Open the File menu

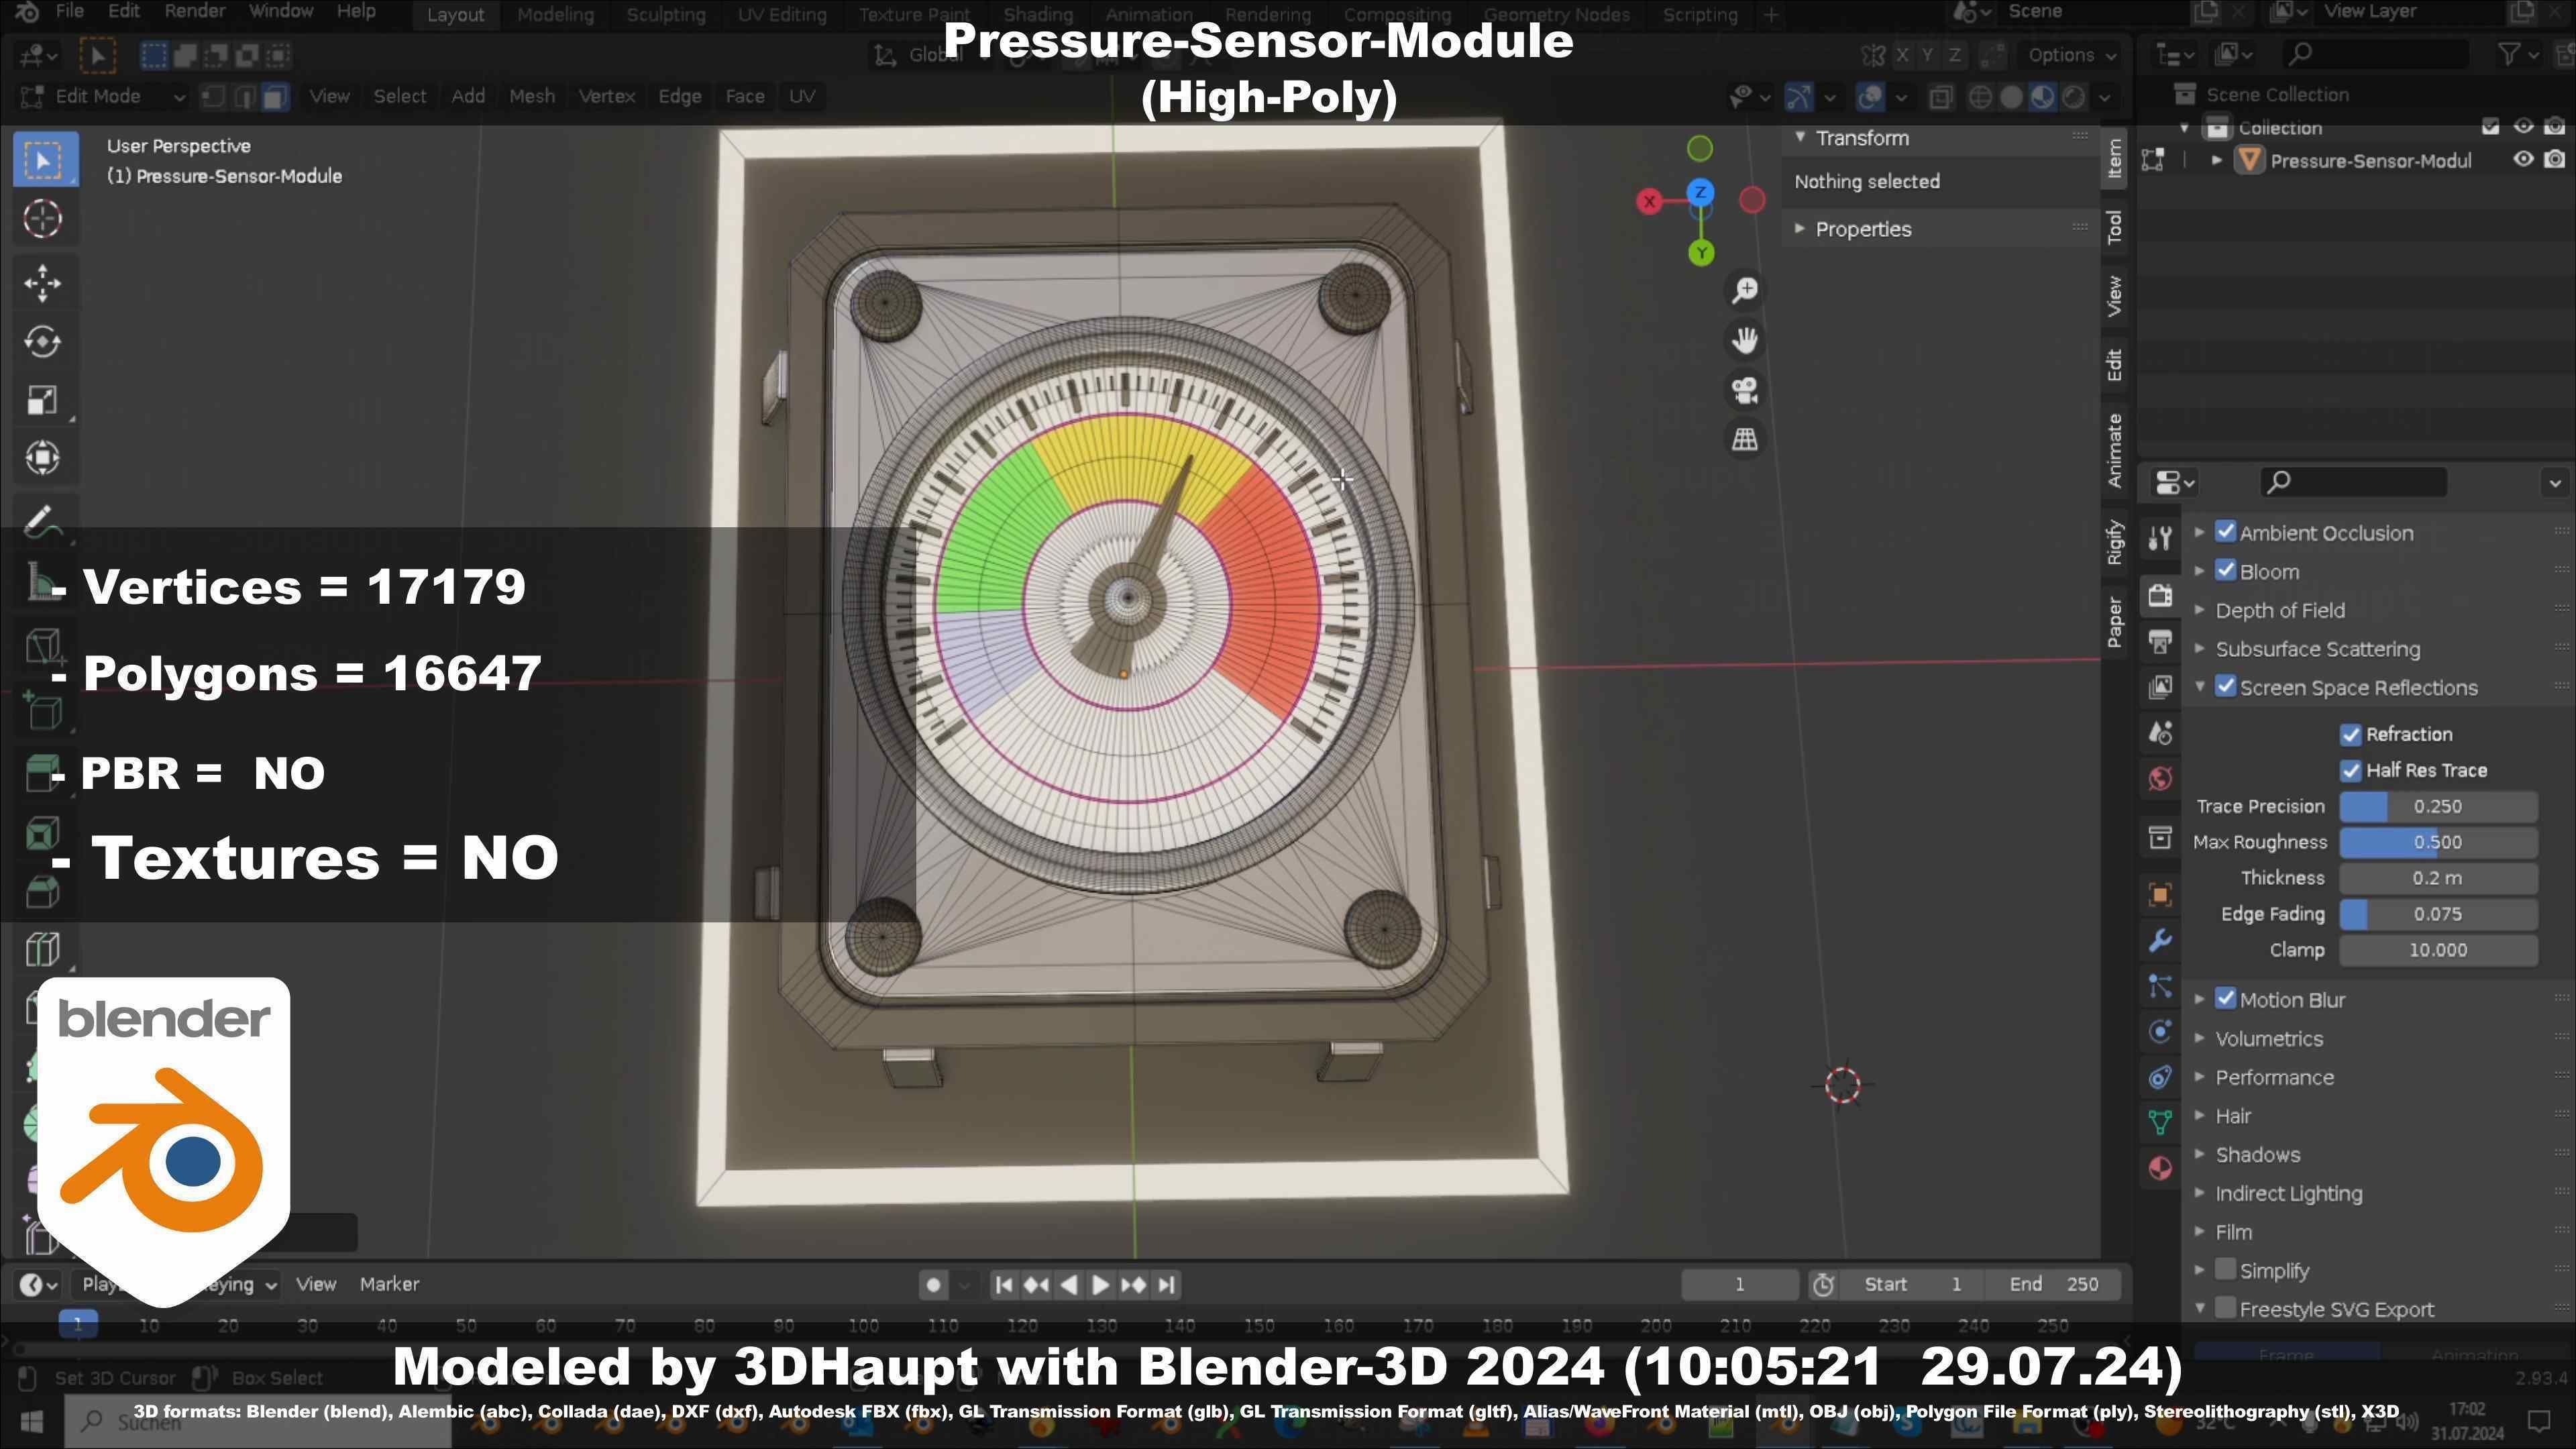click(x=69, y=12)
